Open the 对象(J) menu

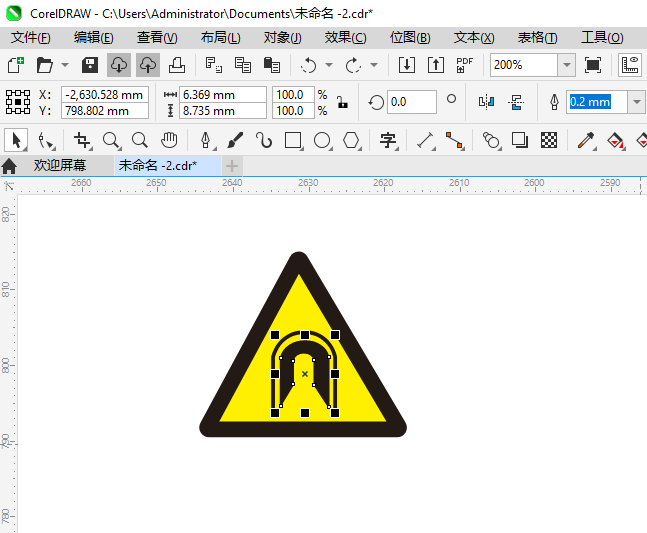click(283, 38)
